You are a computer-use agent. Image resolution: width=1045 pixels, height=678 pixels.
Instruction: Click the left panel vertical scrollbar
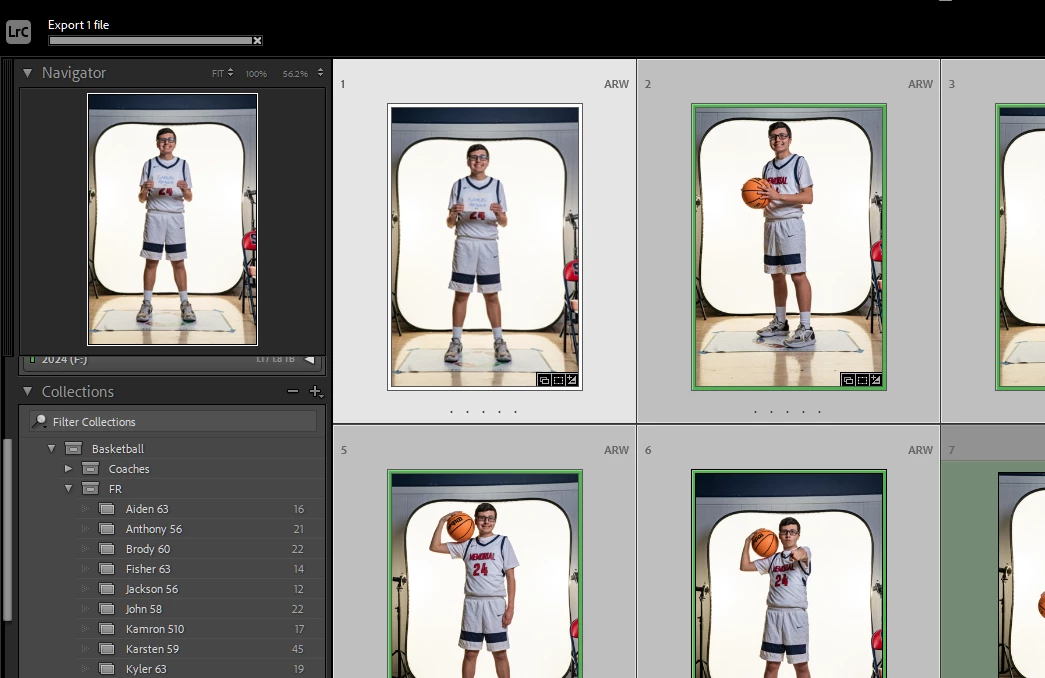tap(7, 529)
